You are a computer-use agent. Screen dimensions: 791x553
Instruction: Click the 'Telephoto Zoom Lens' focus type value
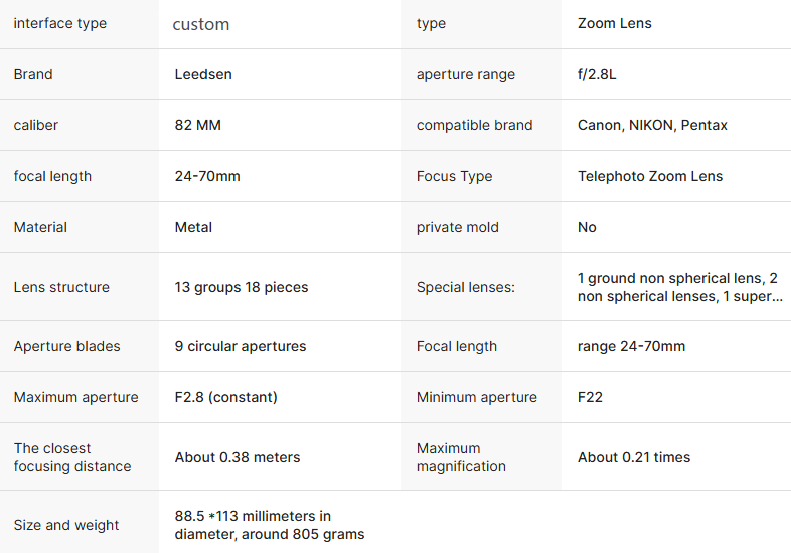pyautogui.click(x=650, y=176)
